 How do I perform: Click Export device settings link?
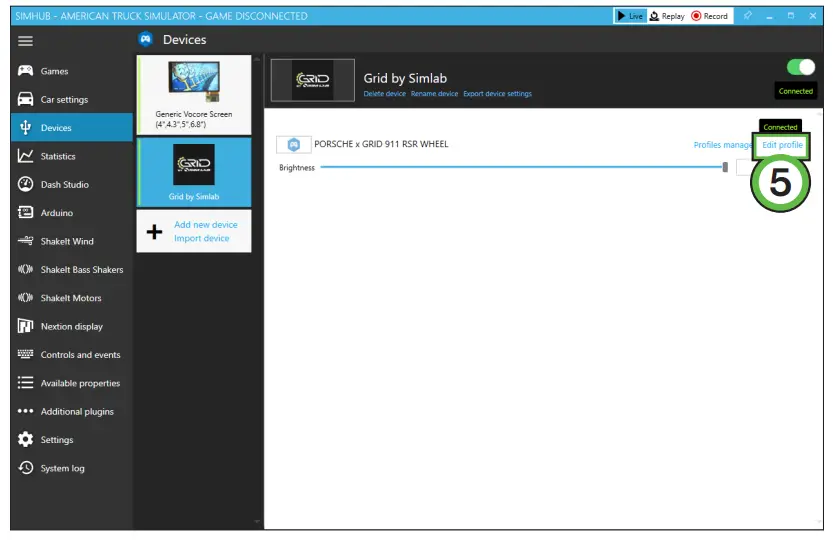click(497, 94)
